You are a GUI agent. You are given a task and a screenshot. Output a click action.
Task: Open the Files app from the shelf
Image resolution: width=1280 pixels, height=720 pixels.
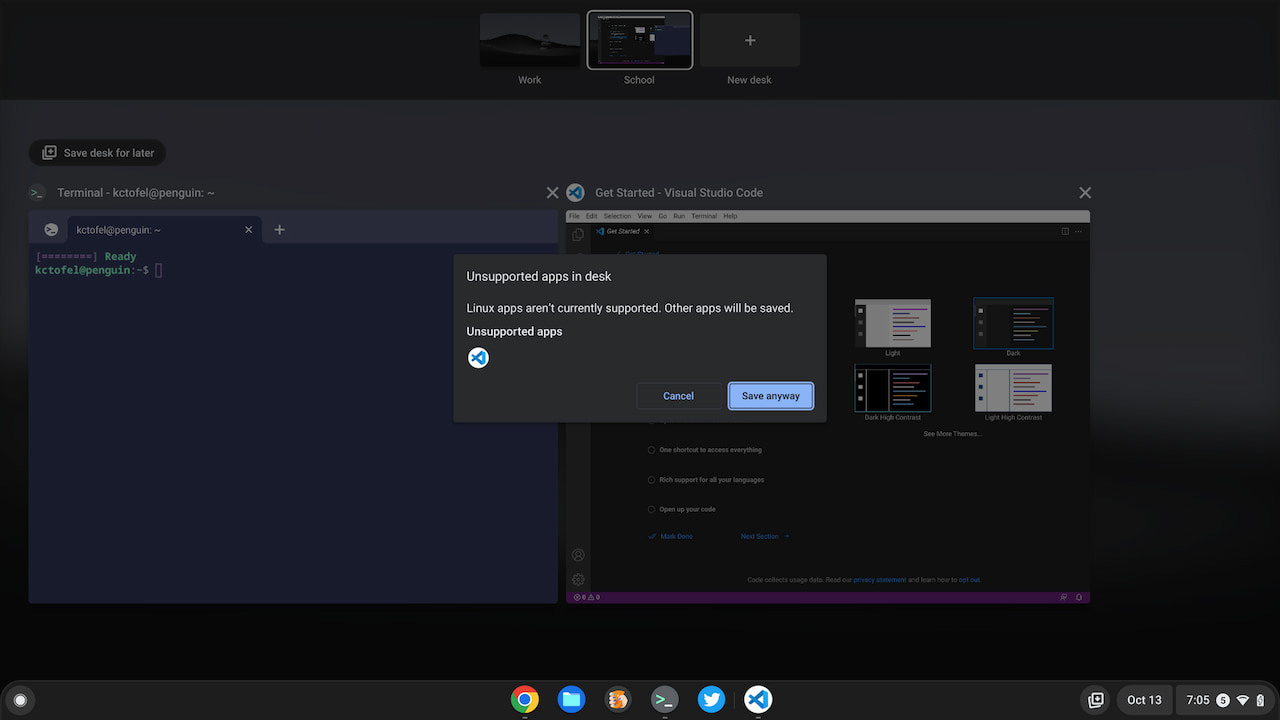click(572, 699)
